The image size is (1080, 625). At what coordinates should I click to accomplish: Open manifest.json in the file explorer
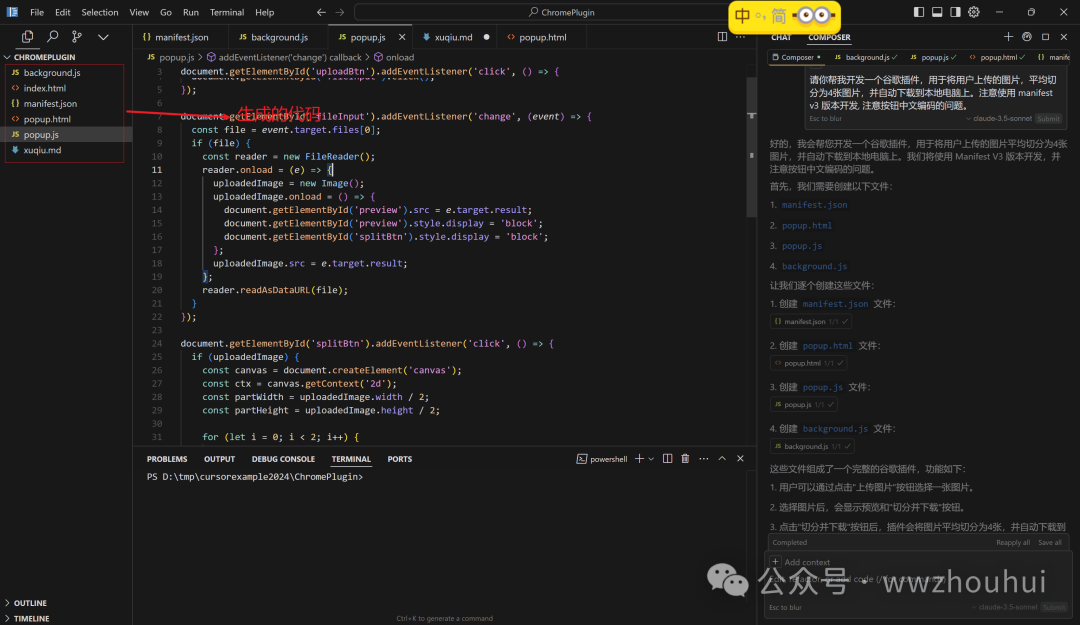coord(50,104)
